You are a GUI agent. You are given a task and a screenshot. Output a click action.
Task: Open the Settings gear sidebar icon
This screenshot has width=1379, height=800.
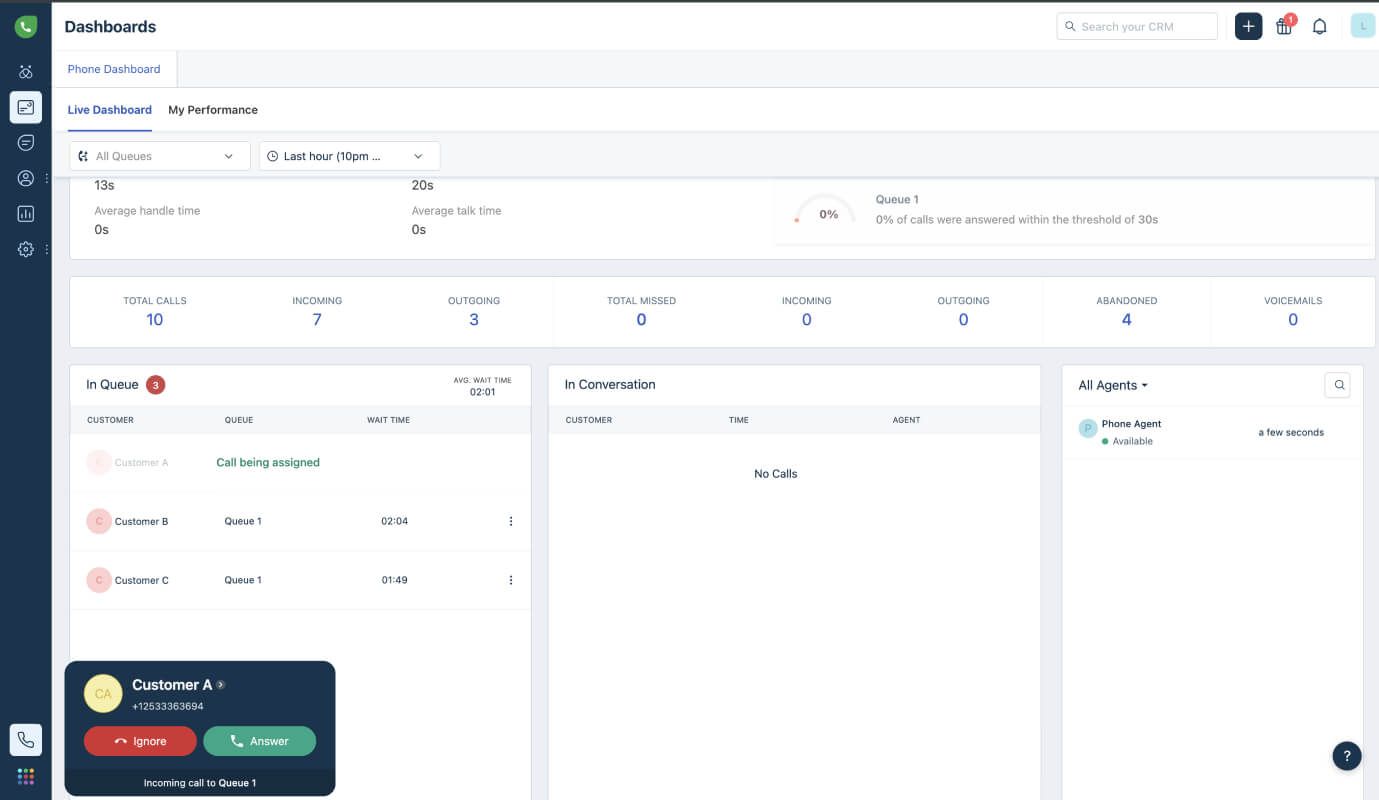click(x=26, y=249)
